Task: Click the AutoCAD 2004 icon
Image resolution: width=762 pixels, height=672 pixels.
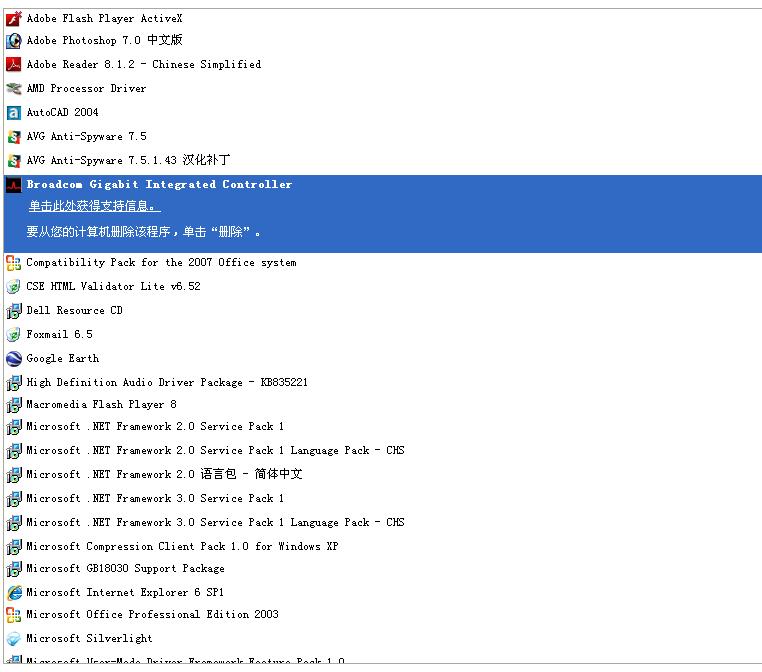Action: [14, 113]
